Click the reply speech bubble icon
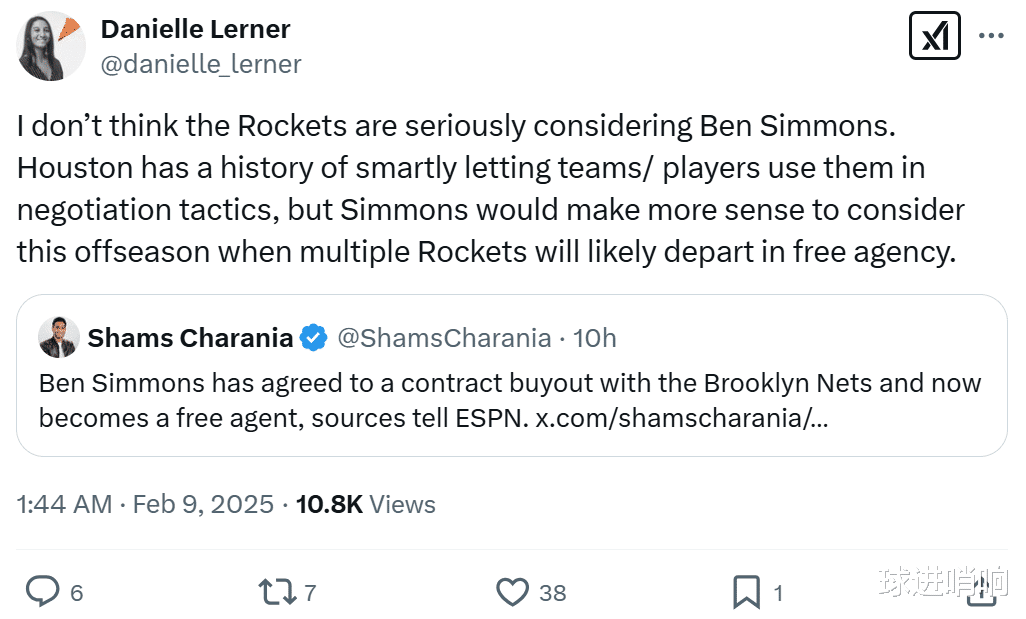Viewport: 1026px width, 619px height. click(x=42, y=592)
